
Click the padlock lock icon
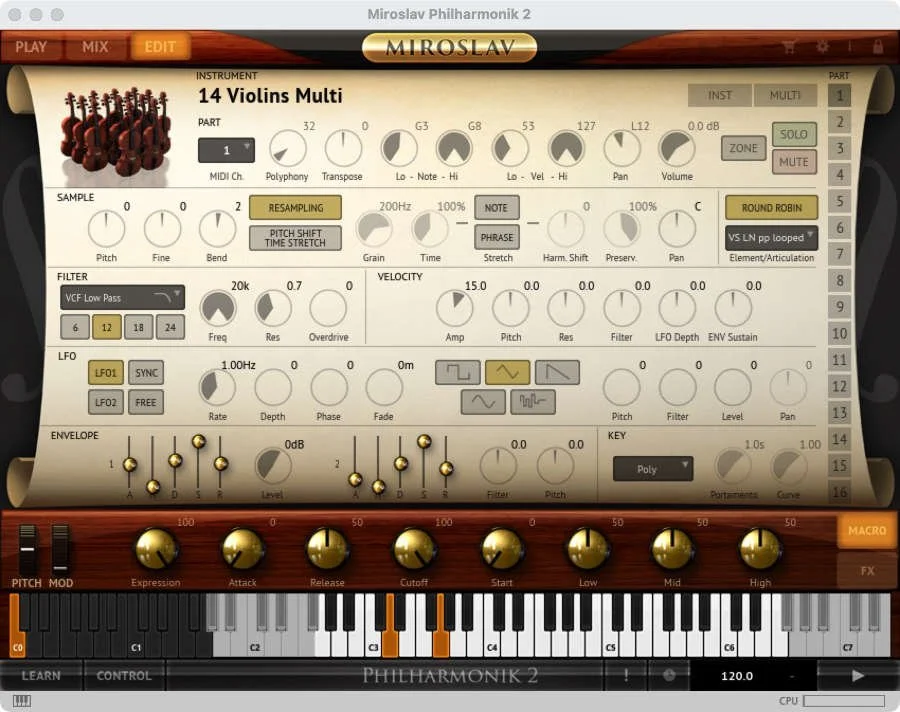click(878, 47)
